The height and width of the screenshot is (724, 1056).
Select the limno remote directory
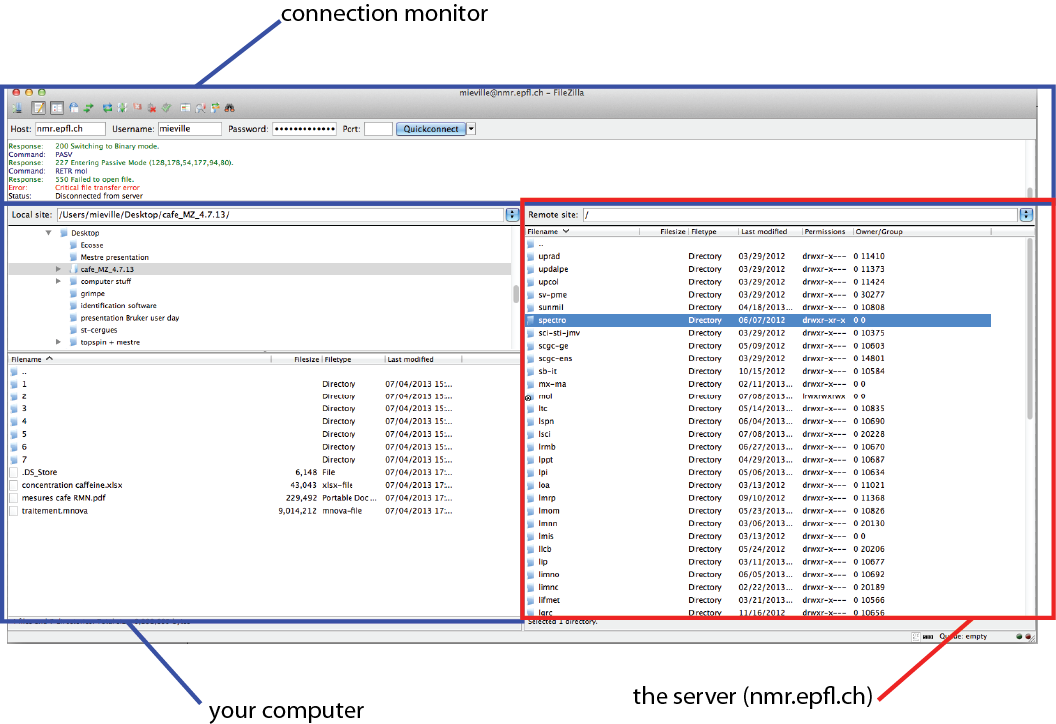pyautogui.click(x=758, y=574)
